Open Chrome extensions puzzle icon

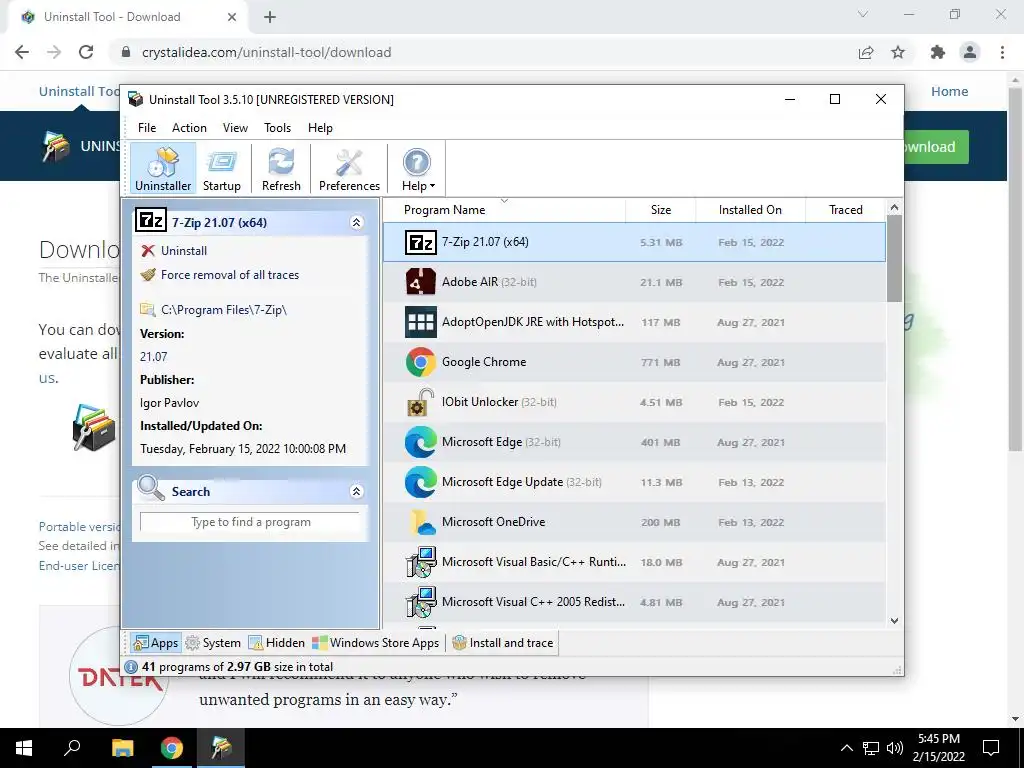938,52
